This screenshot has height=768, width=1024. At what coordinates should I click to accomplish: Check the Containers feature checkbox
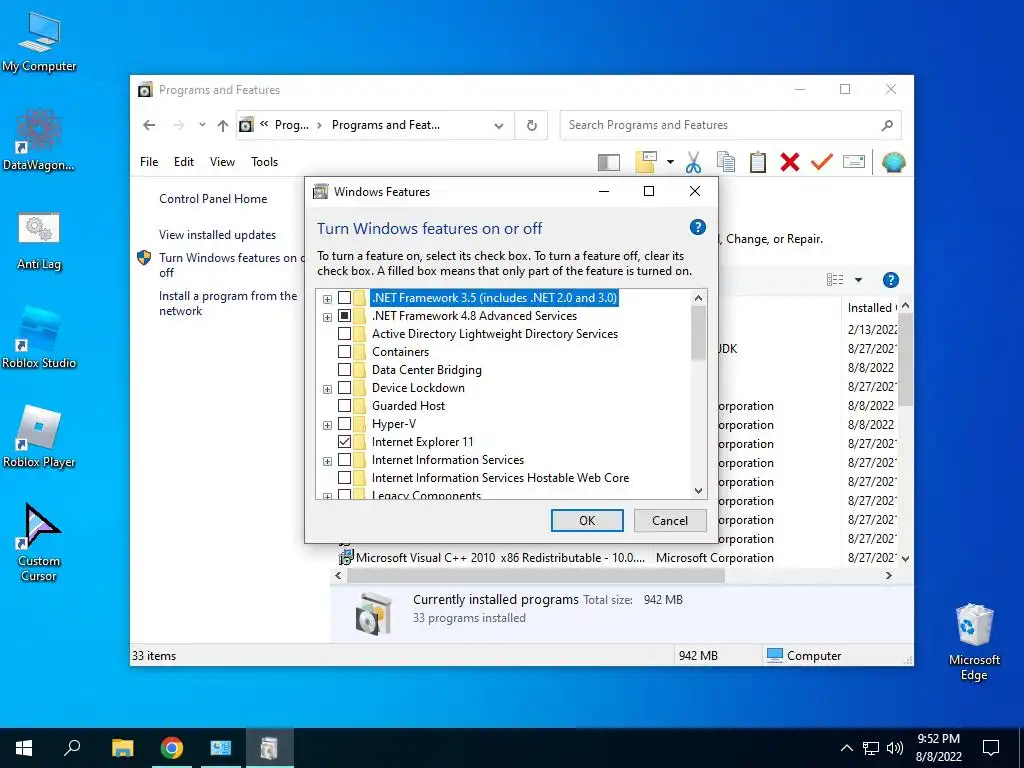click(x=344, y=352)
